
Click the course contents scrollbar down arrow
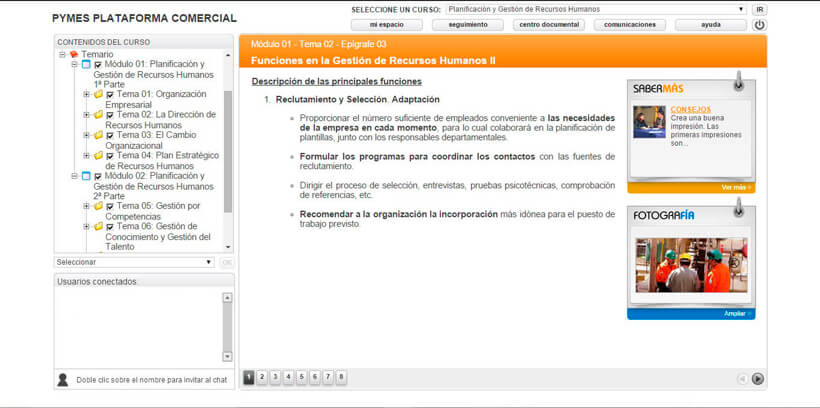point(227,246)
